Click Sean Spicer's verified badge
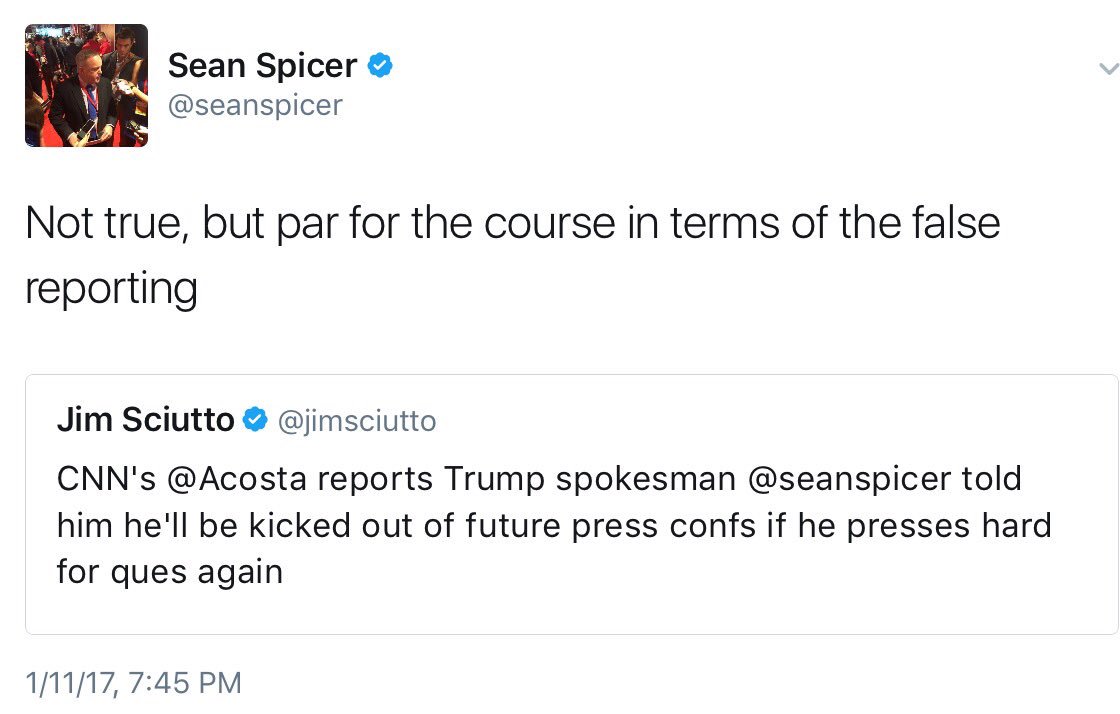The image size is (1120, 714). (x=380, y=66)
